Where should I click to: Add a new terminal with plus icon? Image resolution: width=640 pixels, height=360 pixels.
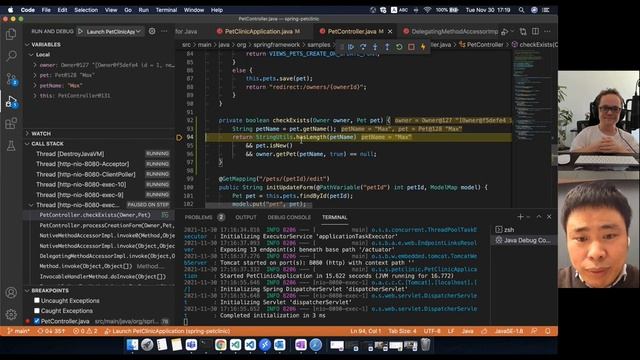520,217
